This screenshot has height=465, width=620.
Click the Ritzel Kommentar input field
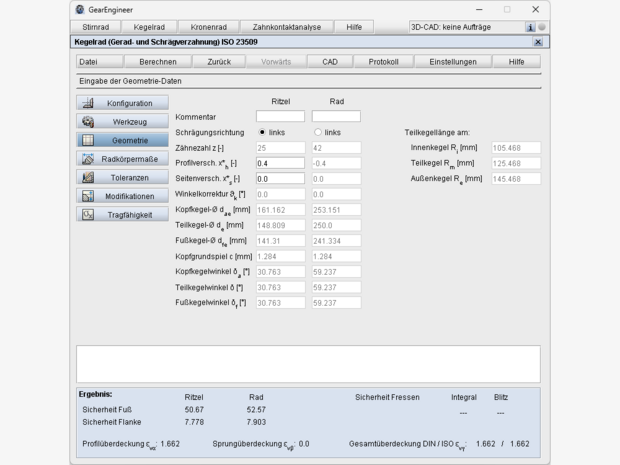(280, 117)
